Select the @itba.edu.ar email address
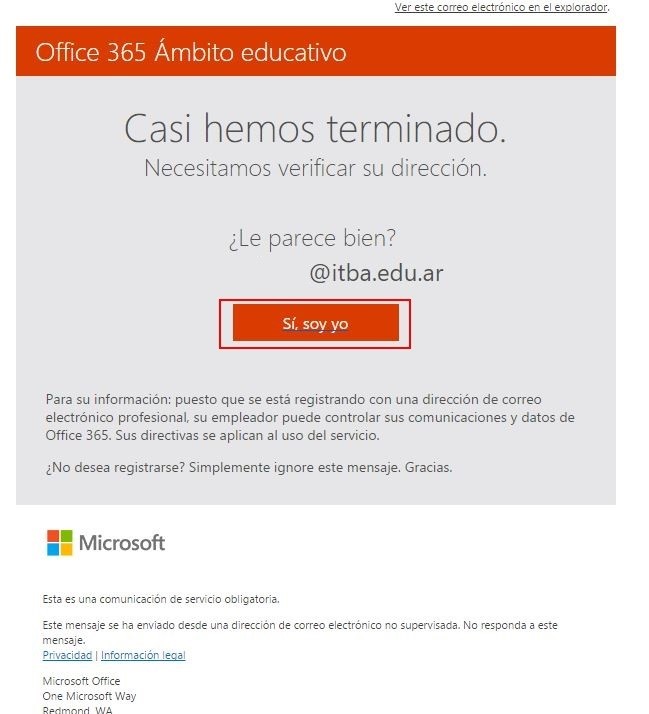Screen dimensions: 649x714 pos(376,273)
